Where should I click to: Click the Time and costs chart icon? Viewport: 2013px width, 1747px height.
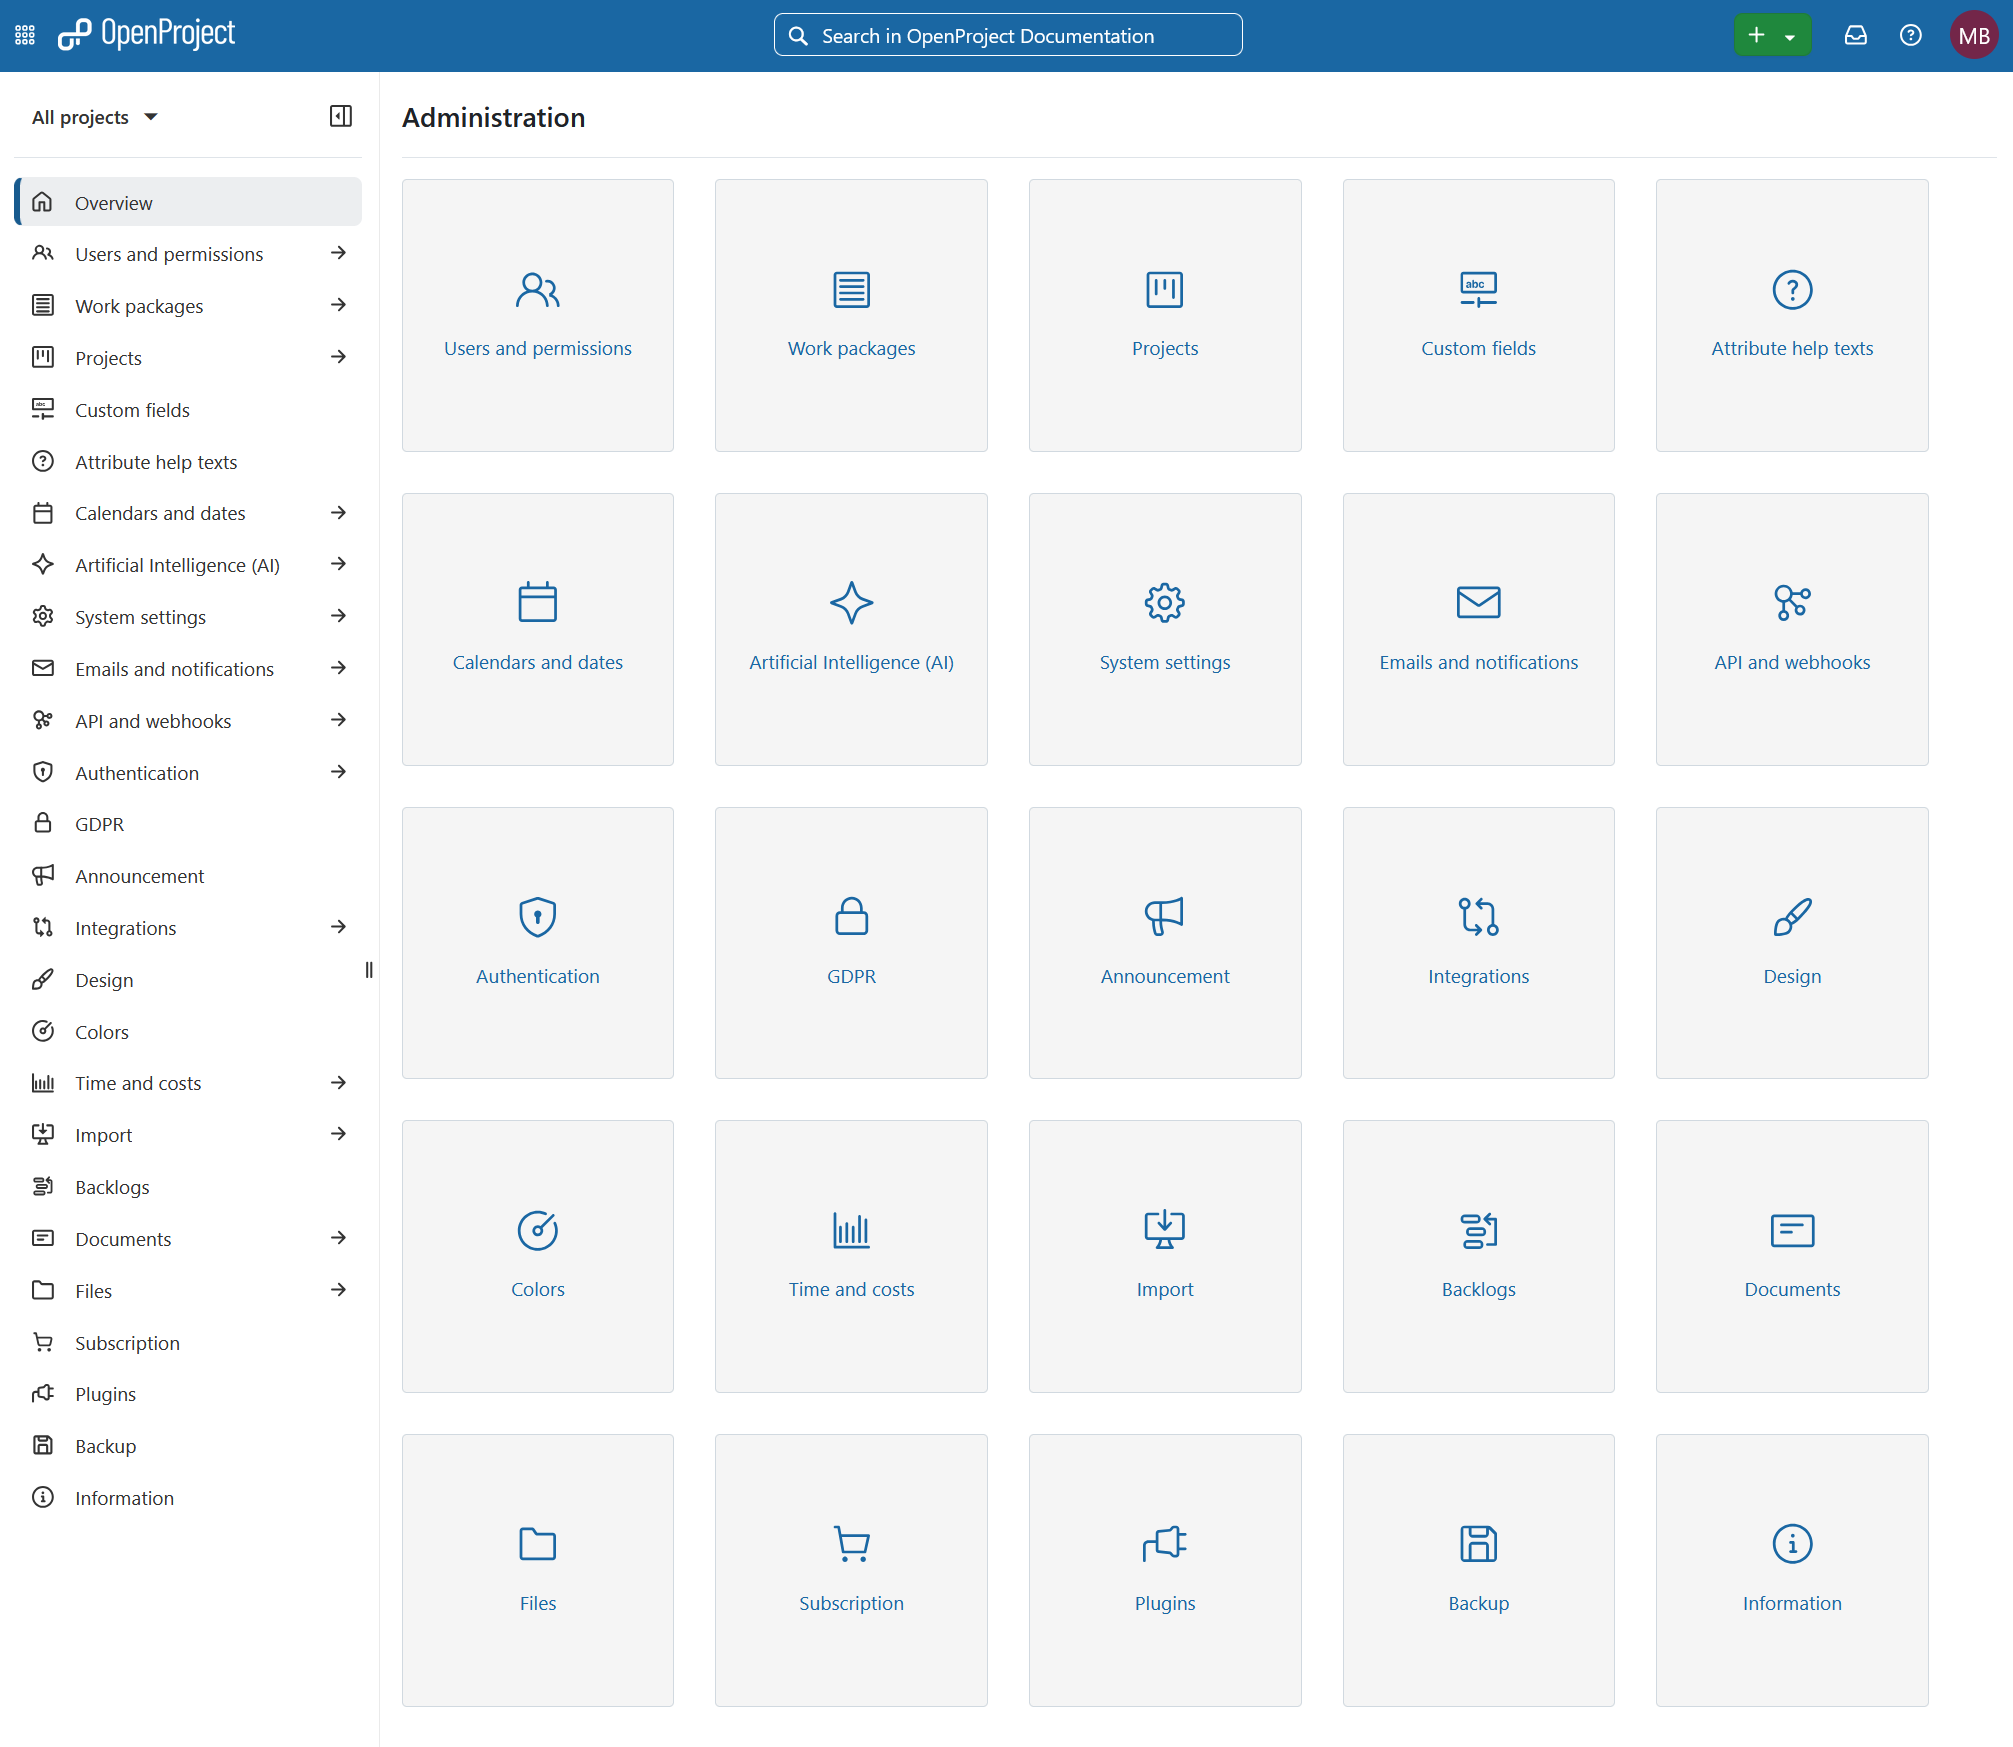point(852,1231)
